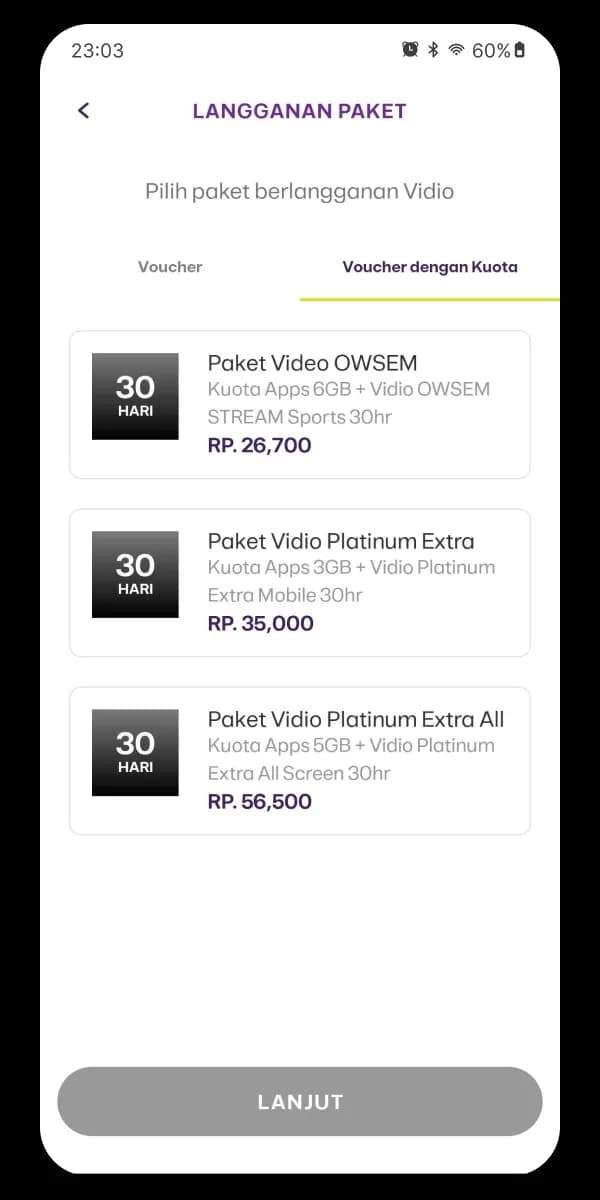Select the Voucher dengan Kuota tab
This screenshot has width=600, height=1200.
pyautogui.click(x=430, y=267)
